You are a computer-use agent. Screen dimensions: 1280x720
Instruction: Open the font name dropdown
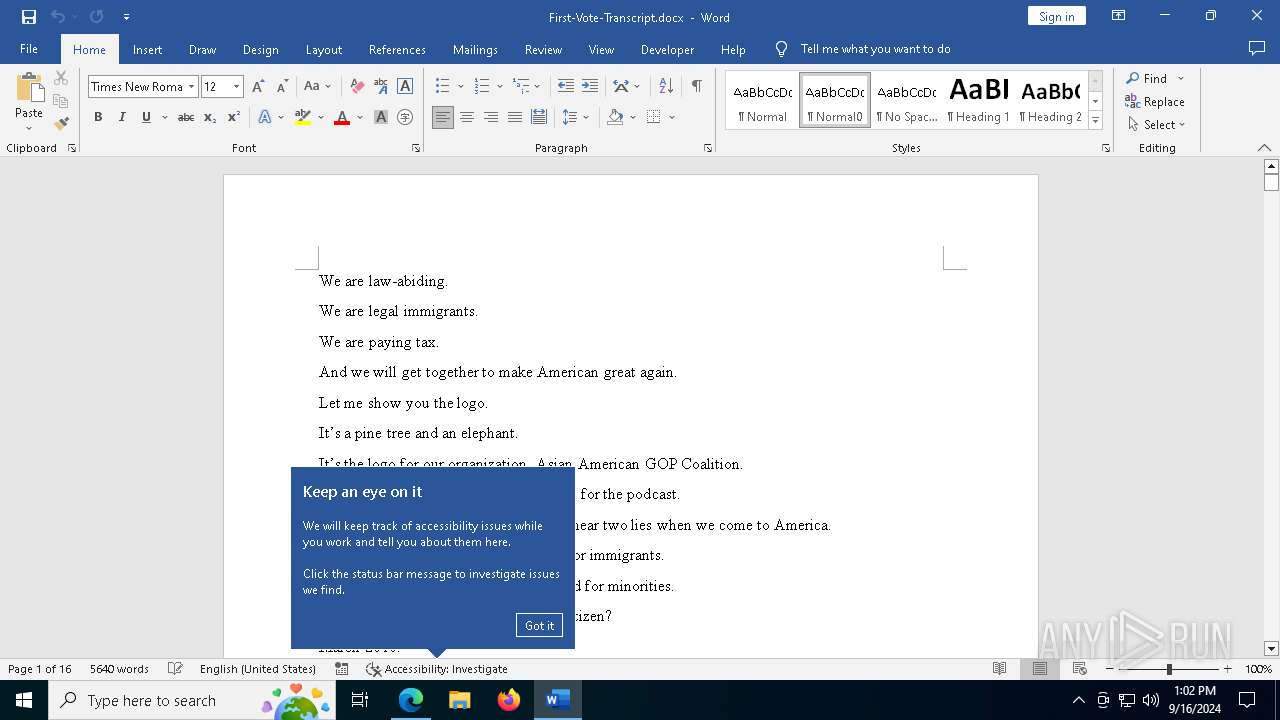191,87
